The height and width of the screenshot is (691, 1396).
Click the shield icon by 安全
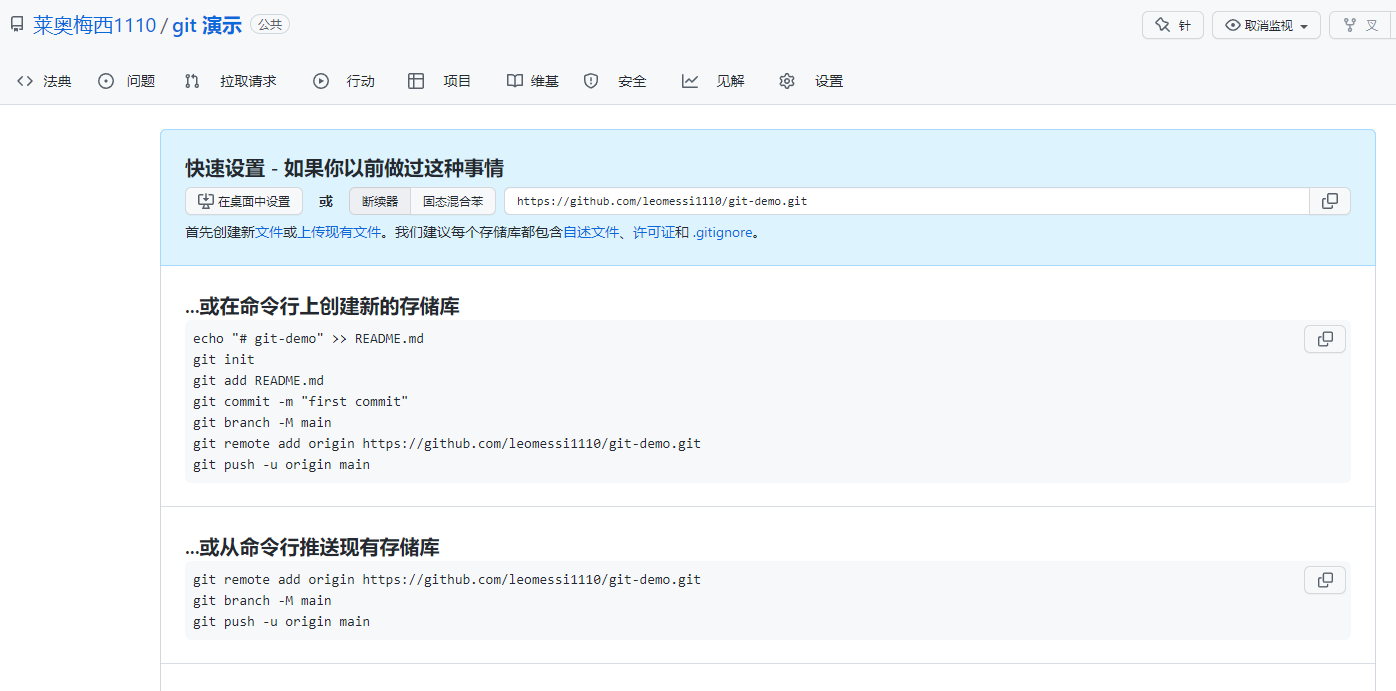[x=591, y=81]
